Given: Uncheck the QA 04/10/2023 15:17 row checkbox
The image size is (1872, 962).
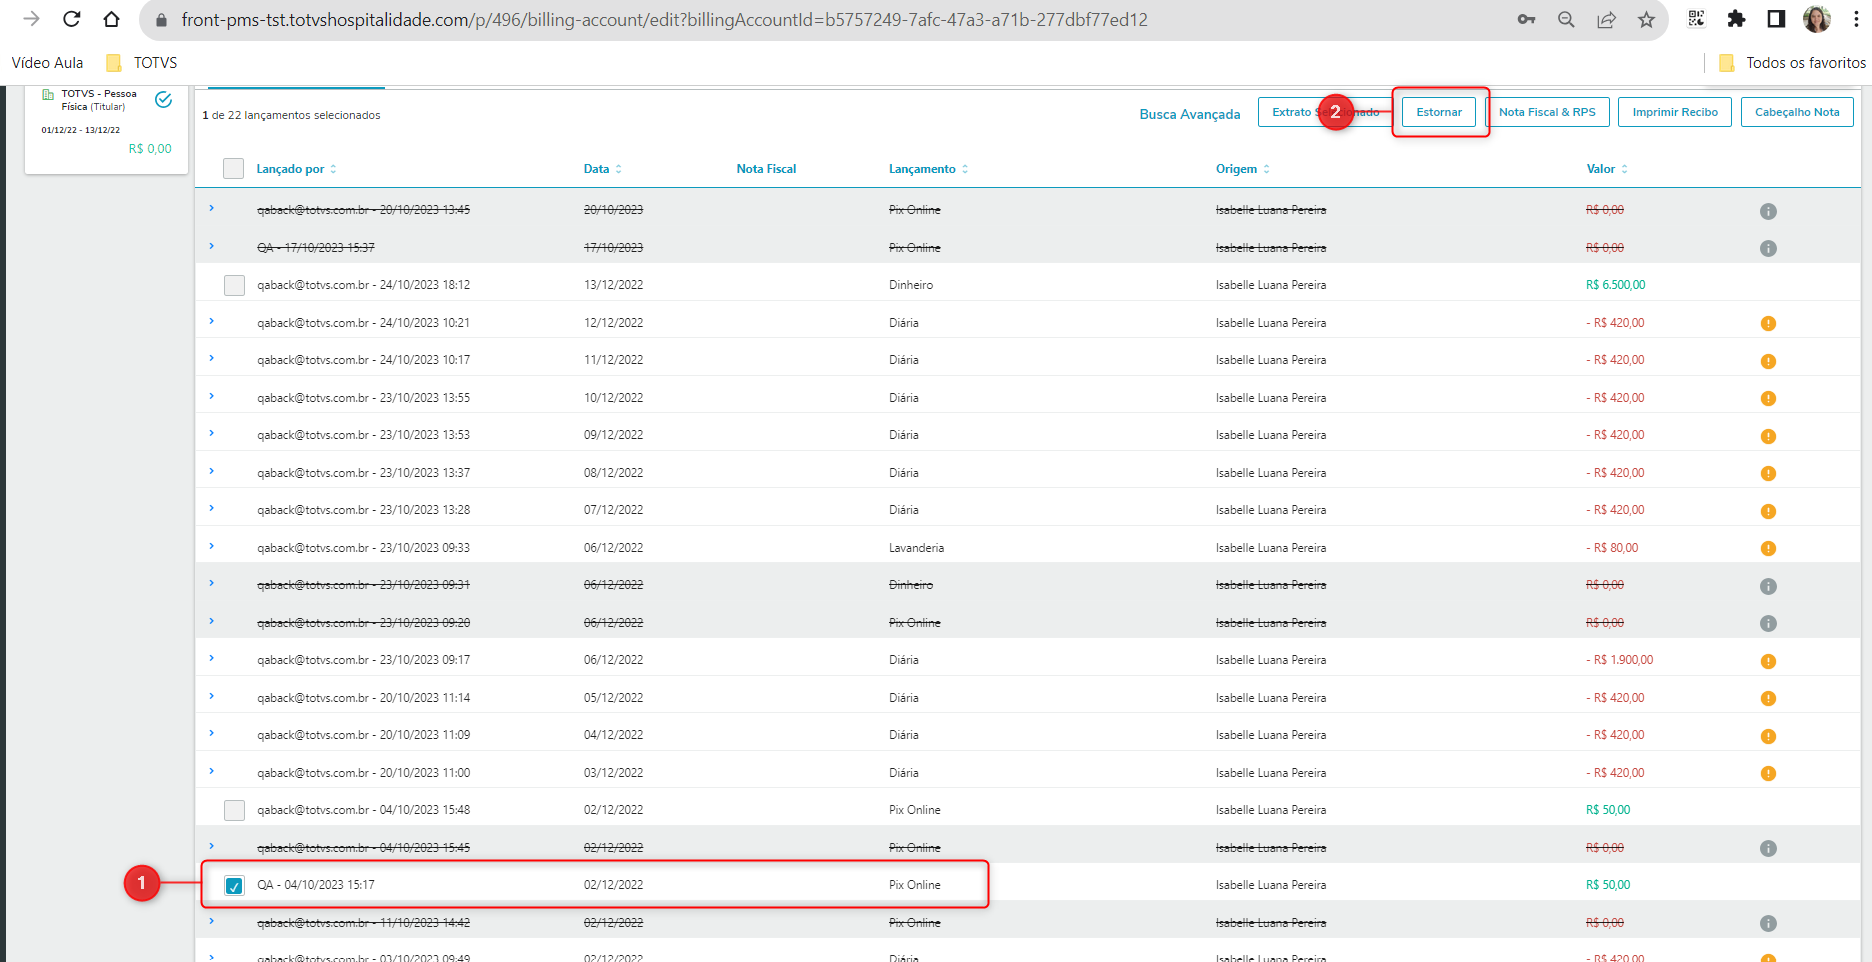Looking at the screenshot, I should [x=234, y=886].
